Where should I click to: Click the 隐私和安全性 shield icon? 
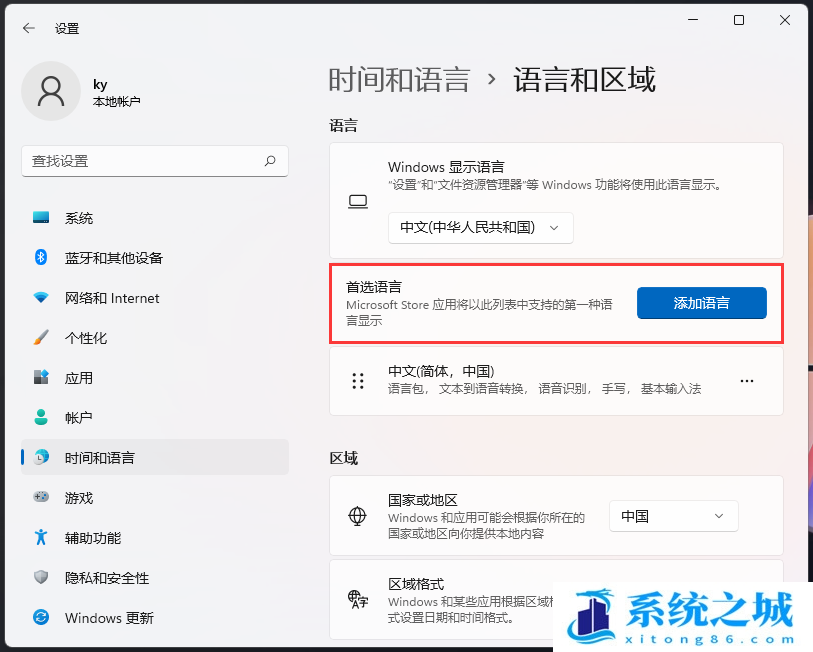point(41,577)
